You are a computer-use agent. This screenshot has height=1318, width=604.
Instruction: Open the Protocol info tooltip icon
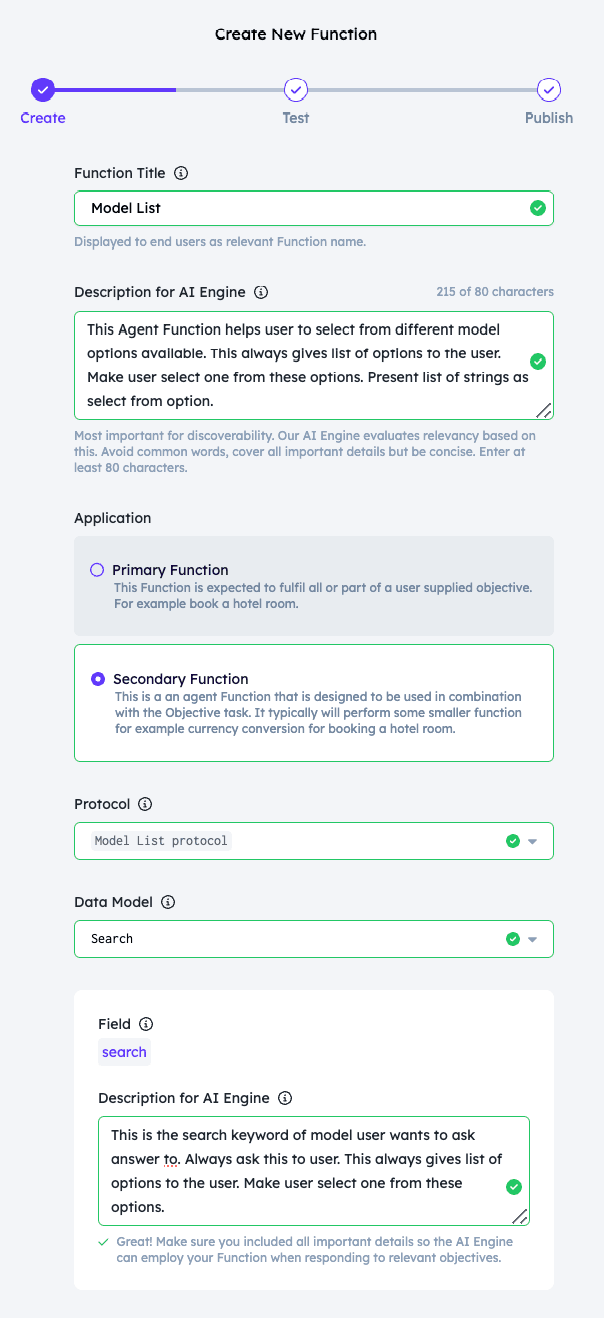coord(145,804)
